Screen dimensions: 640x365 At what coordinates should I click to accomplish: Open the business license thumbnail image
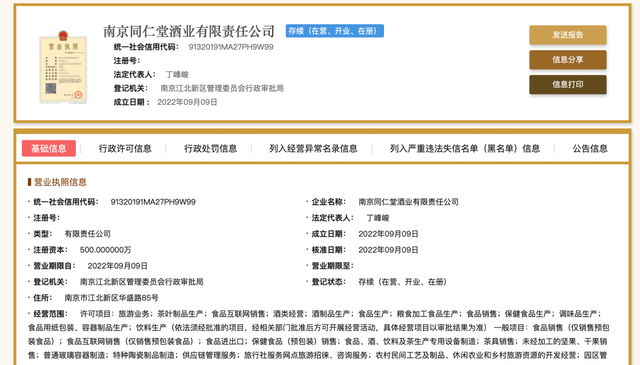click(x=63, y=67)
